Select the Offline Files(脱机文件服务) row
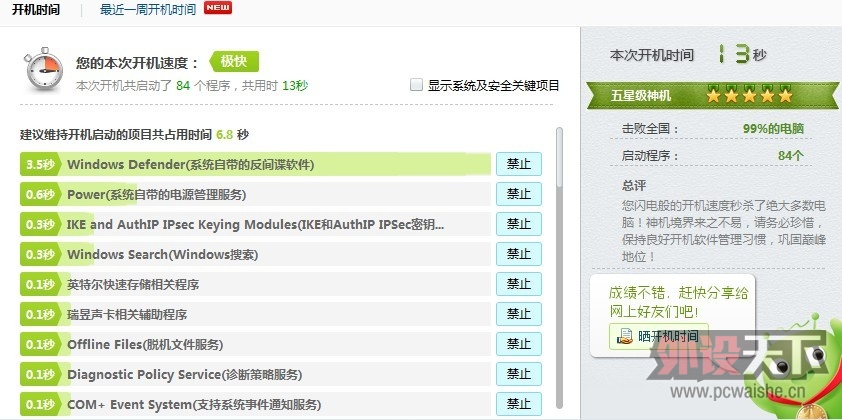Screen dimensions: 842x420 (256, 344)
